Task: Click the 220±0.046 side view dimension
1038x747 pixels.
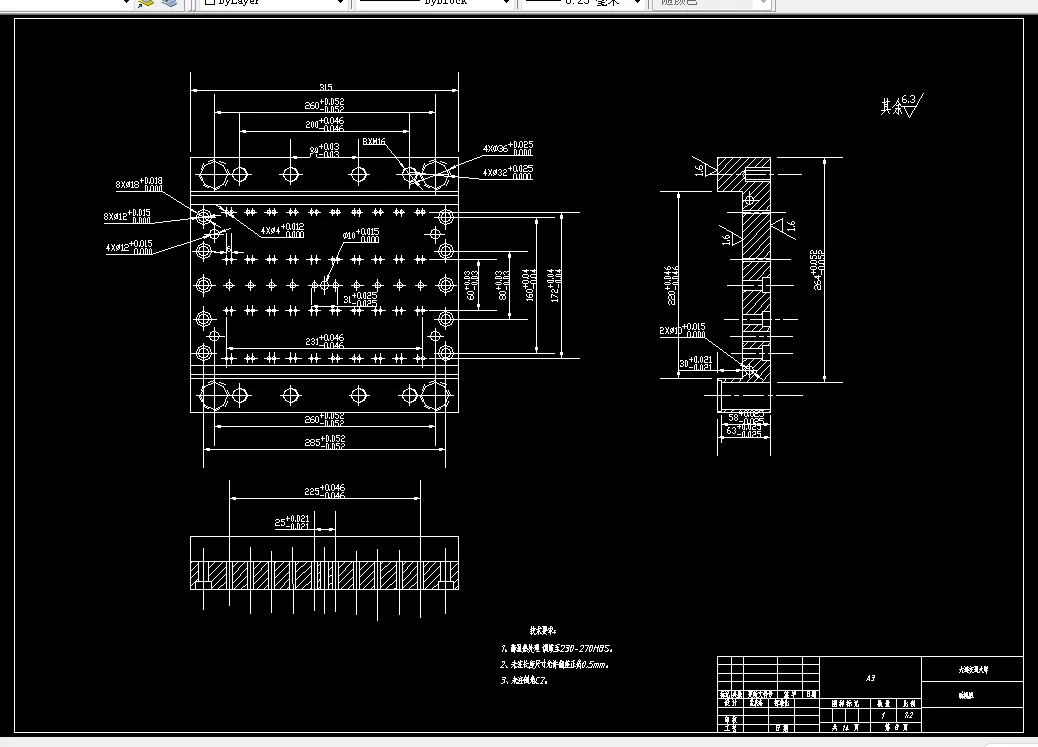Action: click(x=671, y=285)
